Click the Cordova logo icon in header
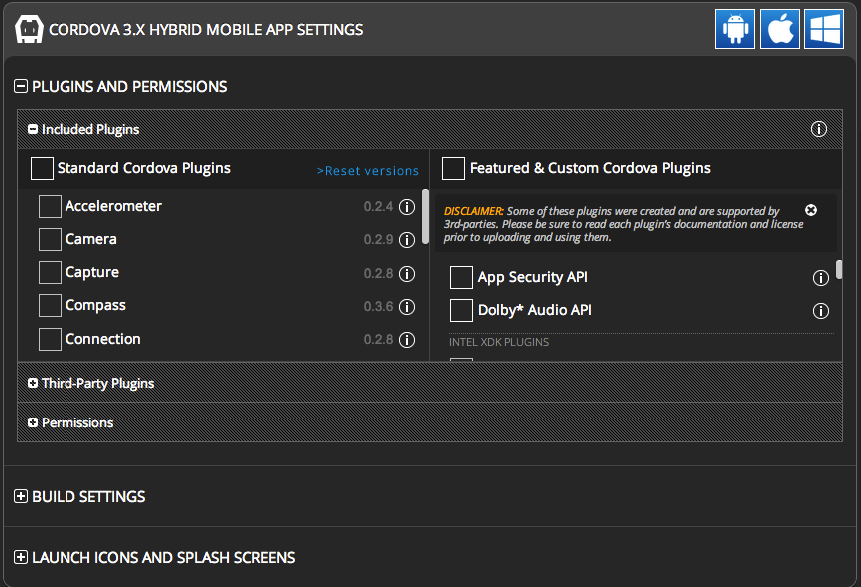Image resolution: width=861 pixels, height=587 pixels. pos(29,29)
